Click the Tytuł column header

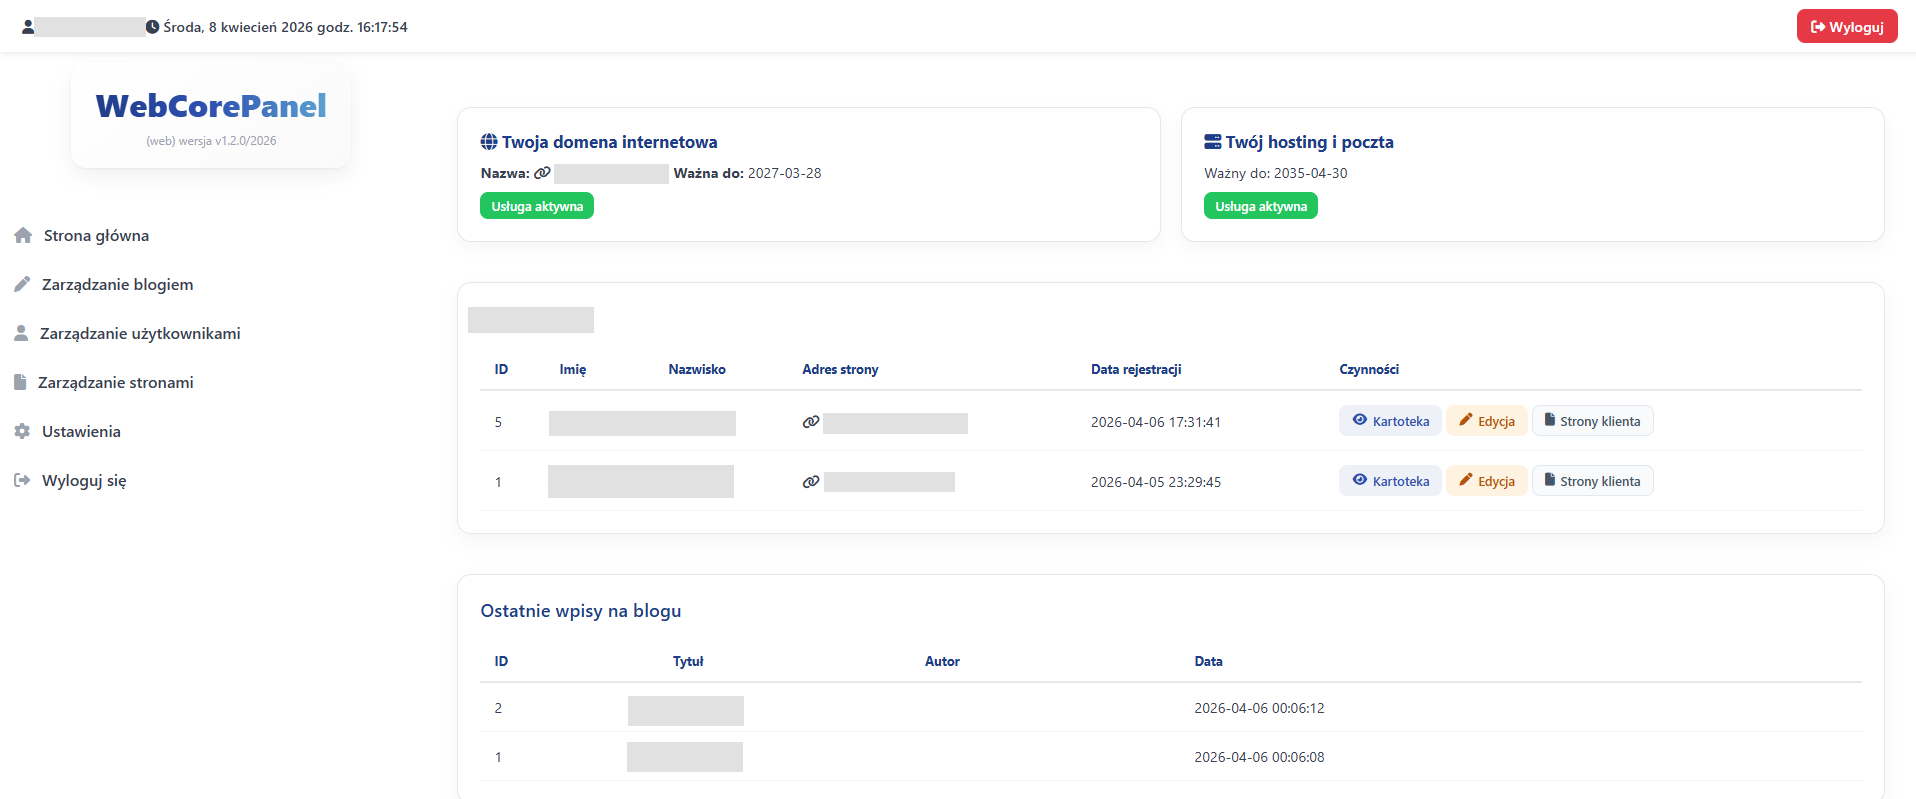pyautogui.click(x=688, y=662)
